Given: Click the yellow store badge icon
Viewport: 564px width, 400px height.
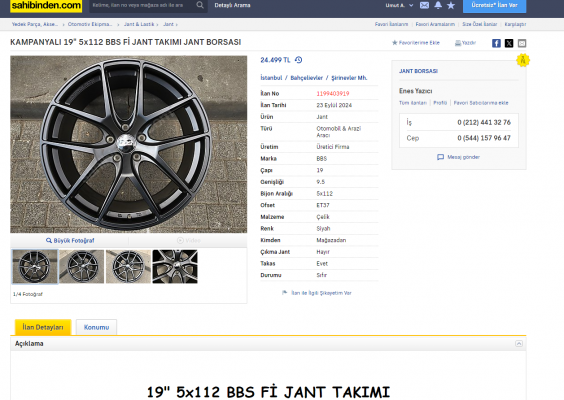Looking at the screenshot, I should click(x=523, y=60).
